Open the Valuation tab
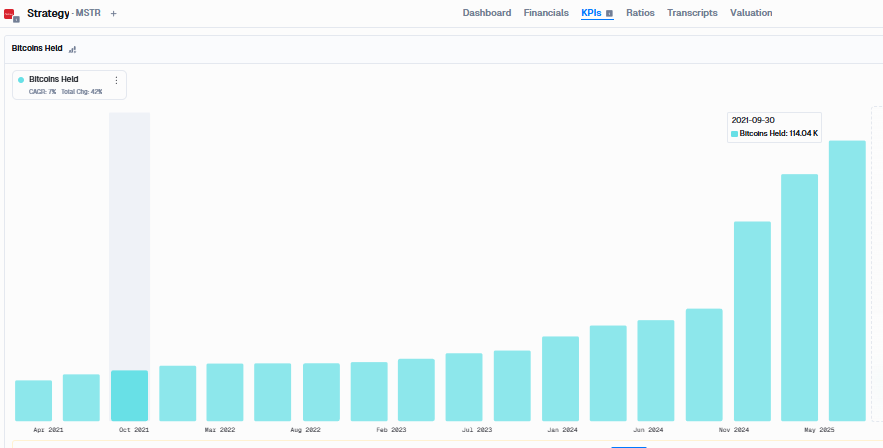 point(751,13)
